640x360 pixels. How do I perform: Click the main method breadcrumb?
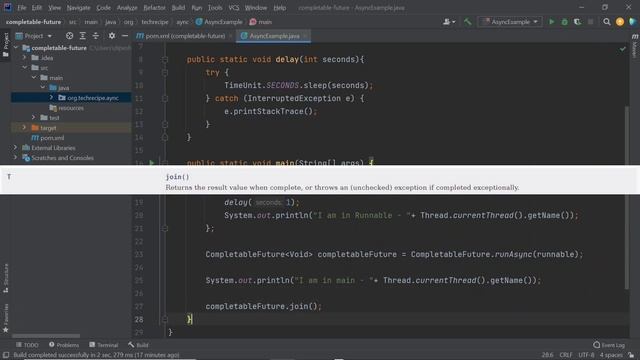click(261, 22)
